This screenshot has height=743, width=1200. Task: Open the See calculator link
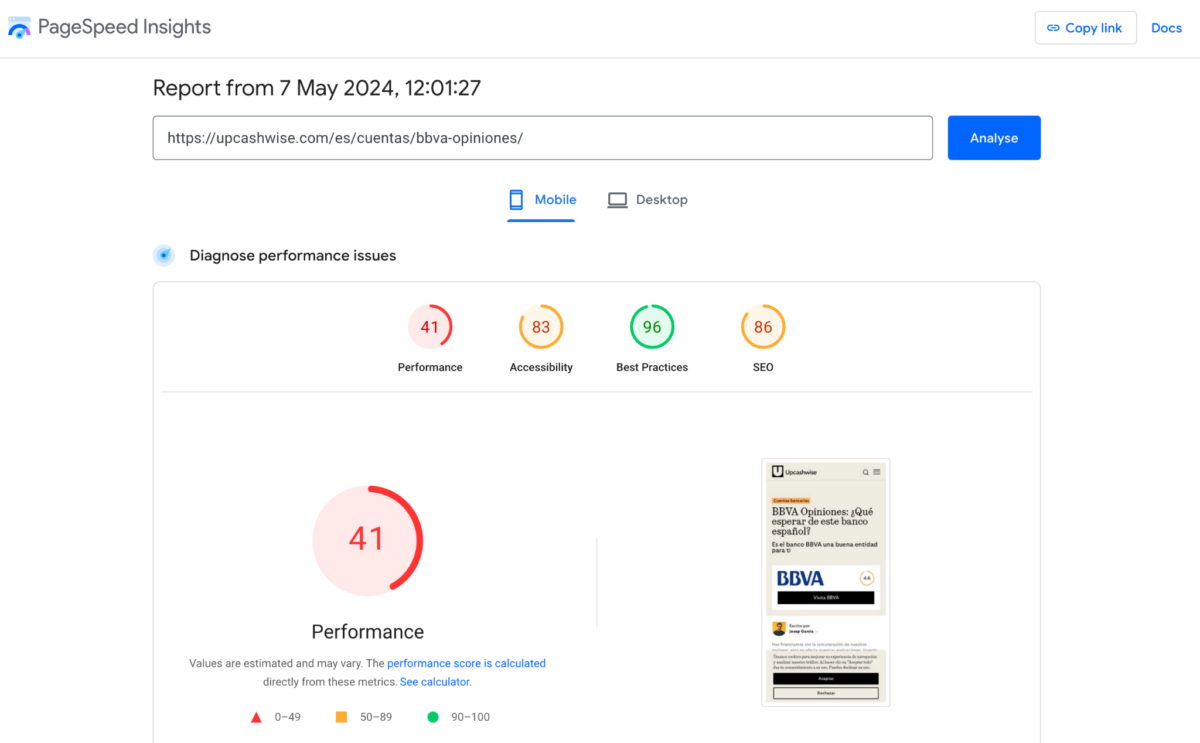coord(435,682)
